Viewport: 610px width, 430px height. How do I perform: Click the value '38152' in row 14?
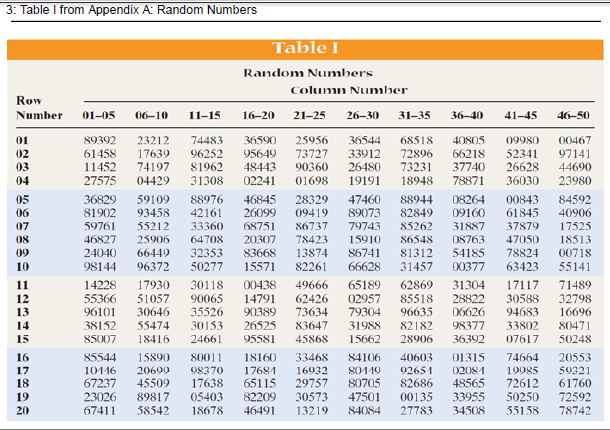pos(100,326)
